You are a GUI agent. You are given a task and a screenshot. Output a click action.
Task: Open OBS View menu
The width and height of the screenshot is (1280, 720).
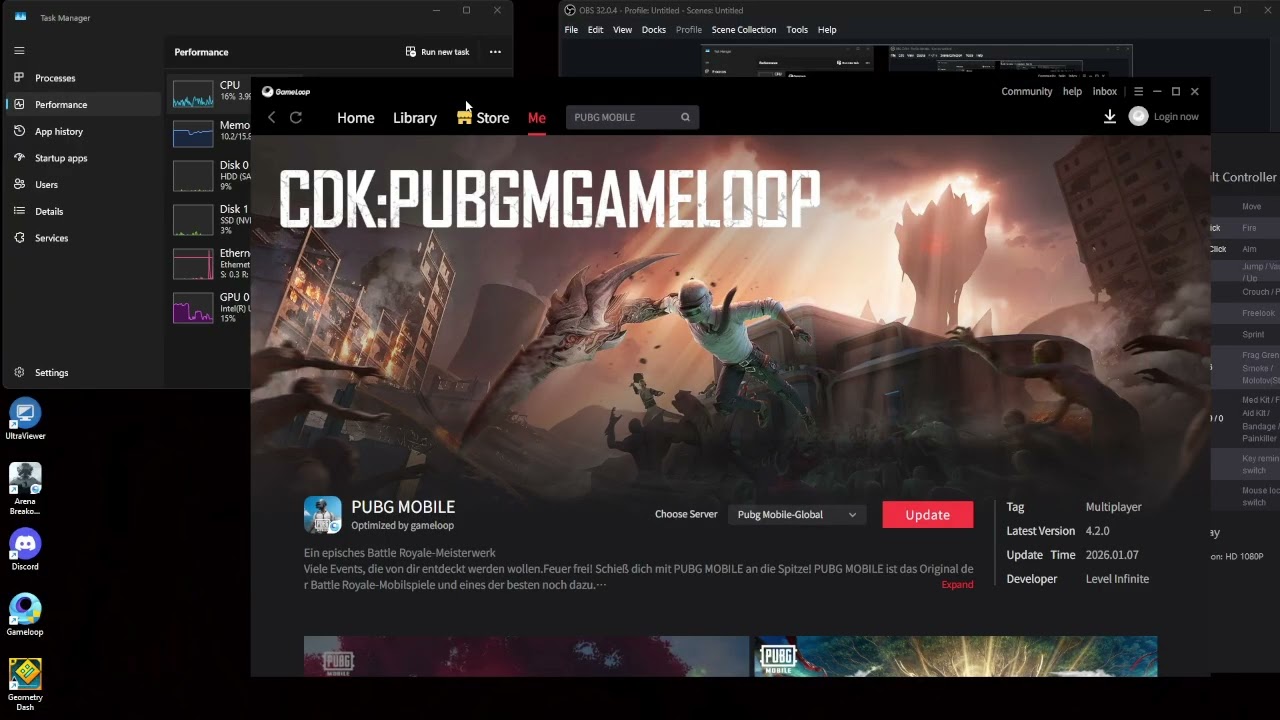click(622, 30)
